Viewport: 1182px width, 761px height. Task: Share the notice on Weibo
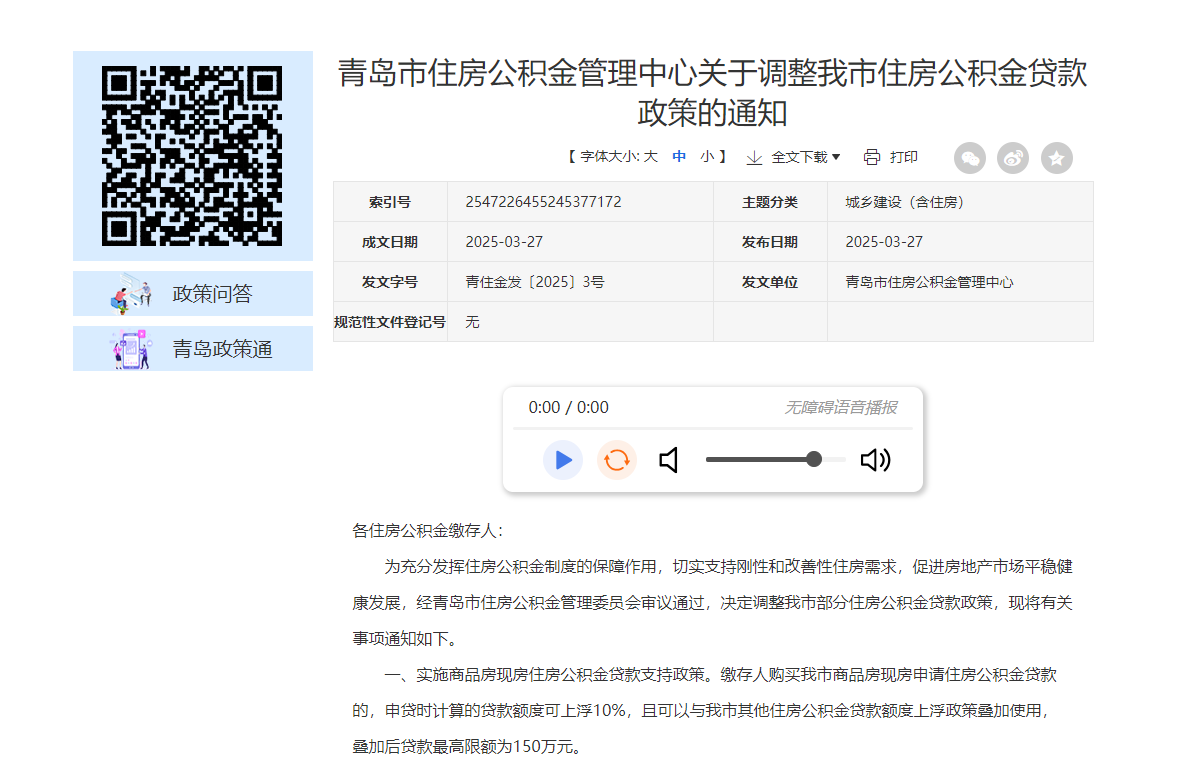pos(1013,158)
